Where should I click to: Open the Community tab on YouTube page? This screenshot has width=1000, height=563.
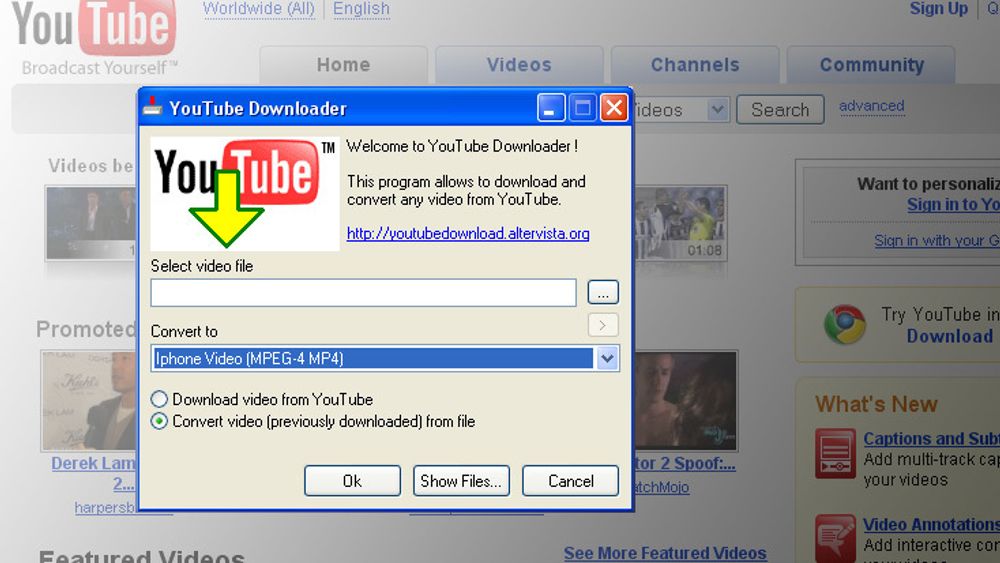(871, 65)
